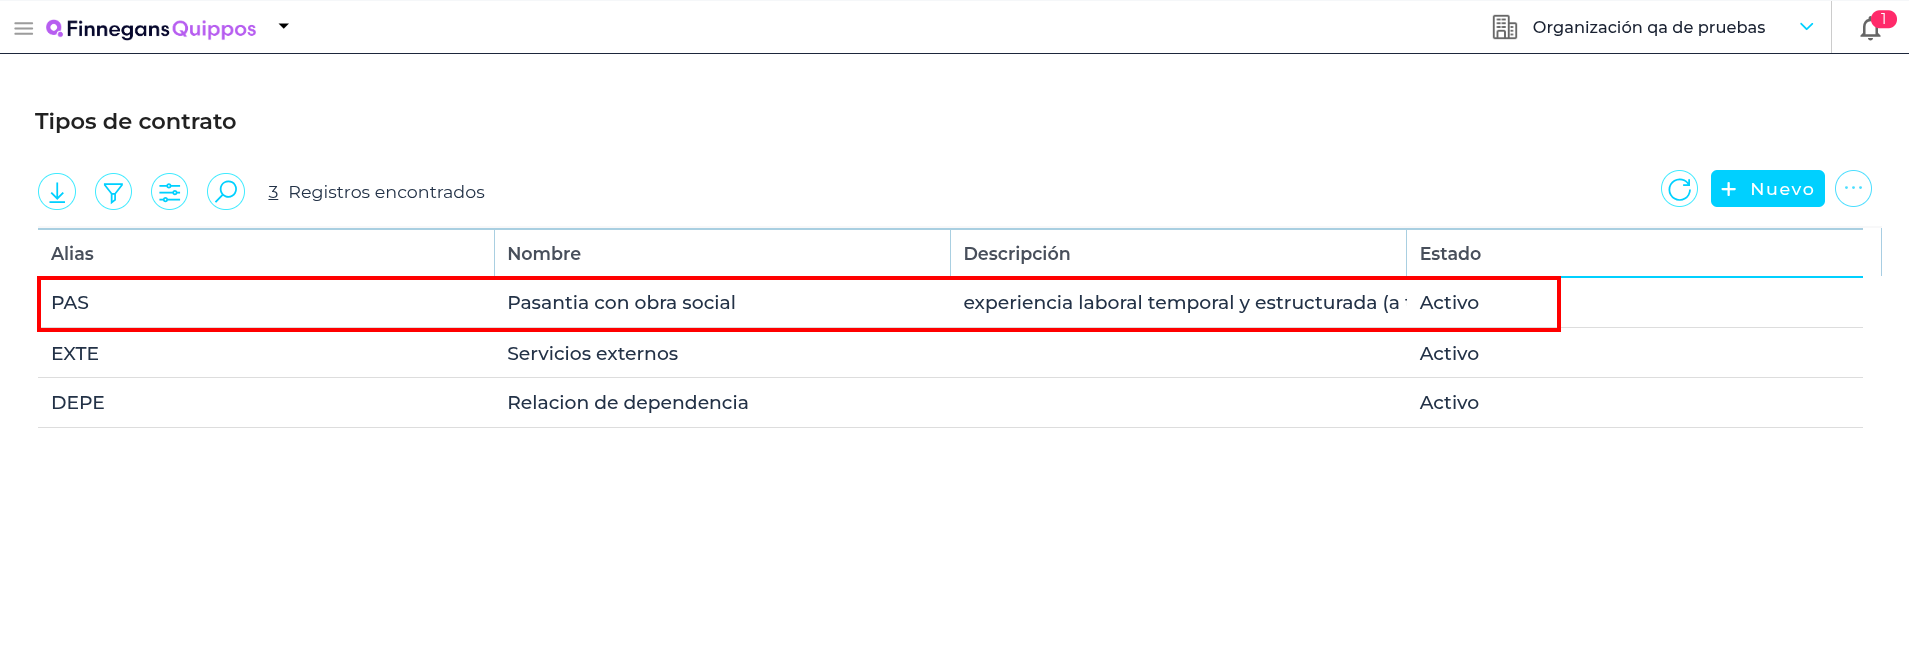Viewport: 1909px width, 671px height.
Task: Open the filter funnel icon
Action: pyautogui.click(x=113, y=191)
